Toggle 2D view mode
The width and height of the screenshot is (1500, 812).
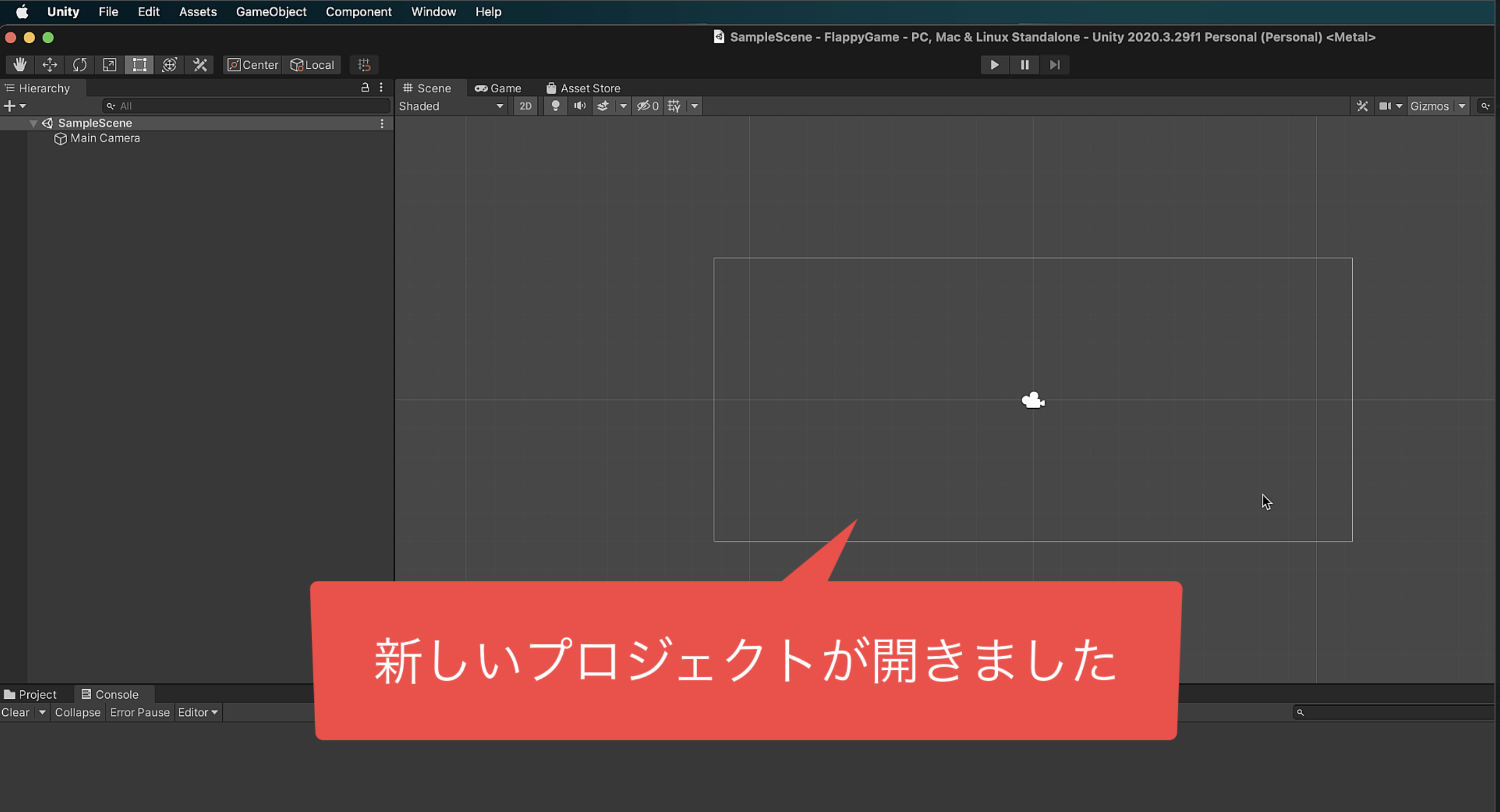click(x=525, y=106)
